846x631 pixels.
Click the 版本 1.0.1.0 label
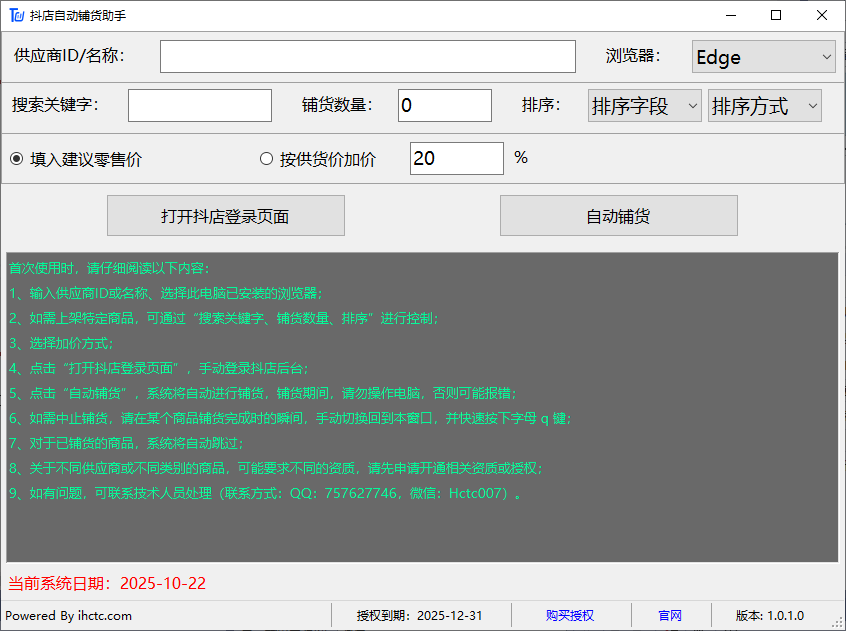tap(770, 616)
